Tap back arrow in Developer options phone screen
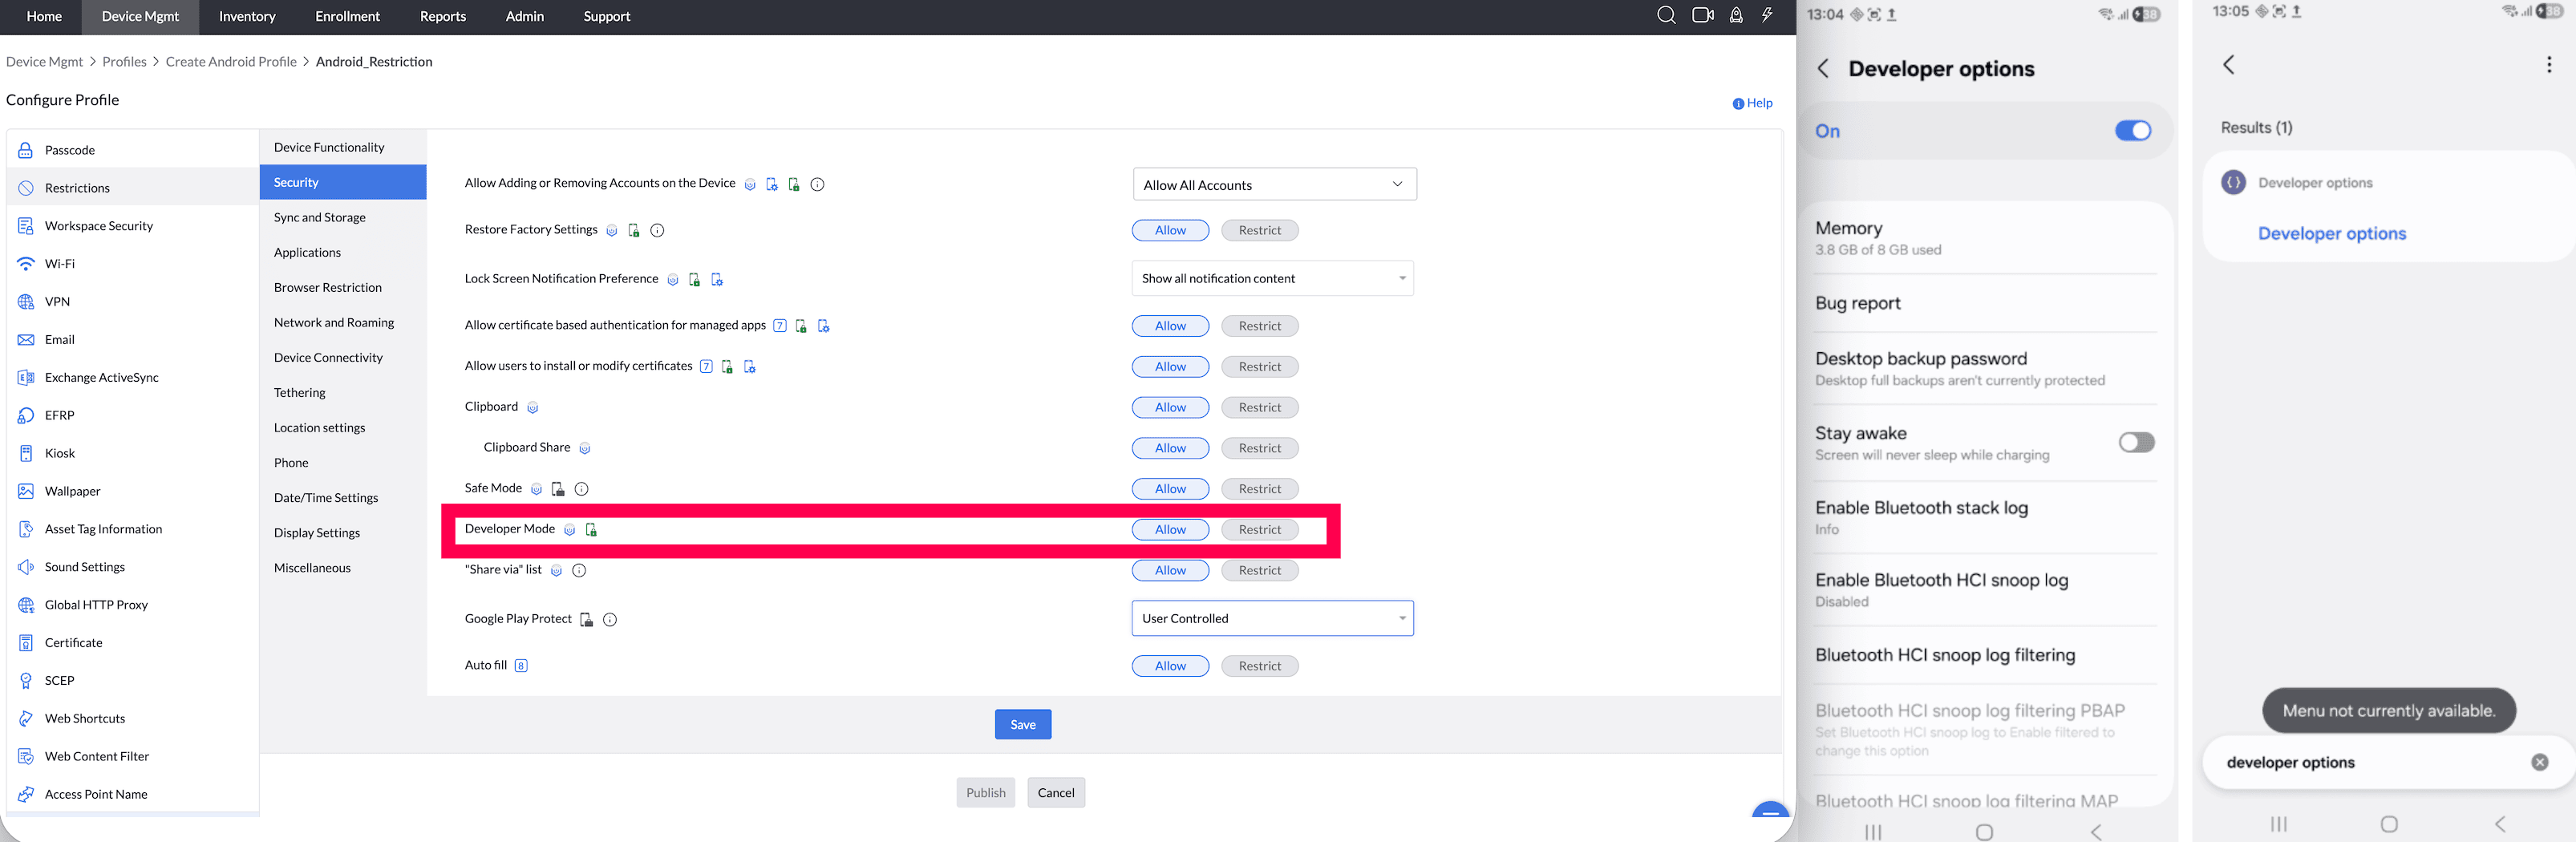 [x=1823, y=69]
